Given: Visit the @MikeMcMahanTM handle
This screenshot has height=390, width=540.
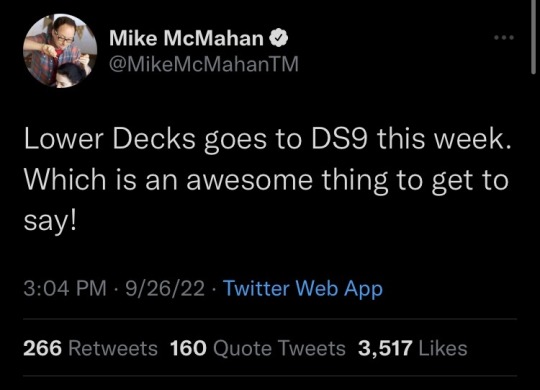Looking at the screenshot, I should click(x=204, y=64).
